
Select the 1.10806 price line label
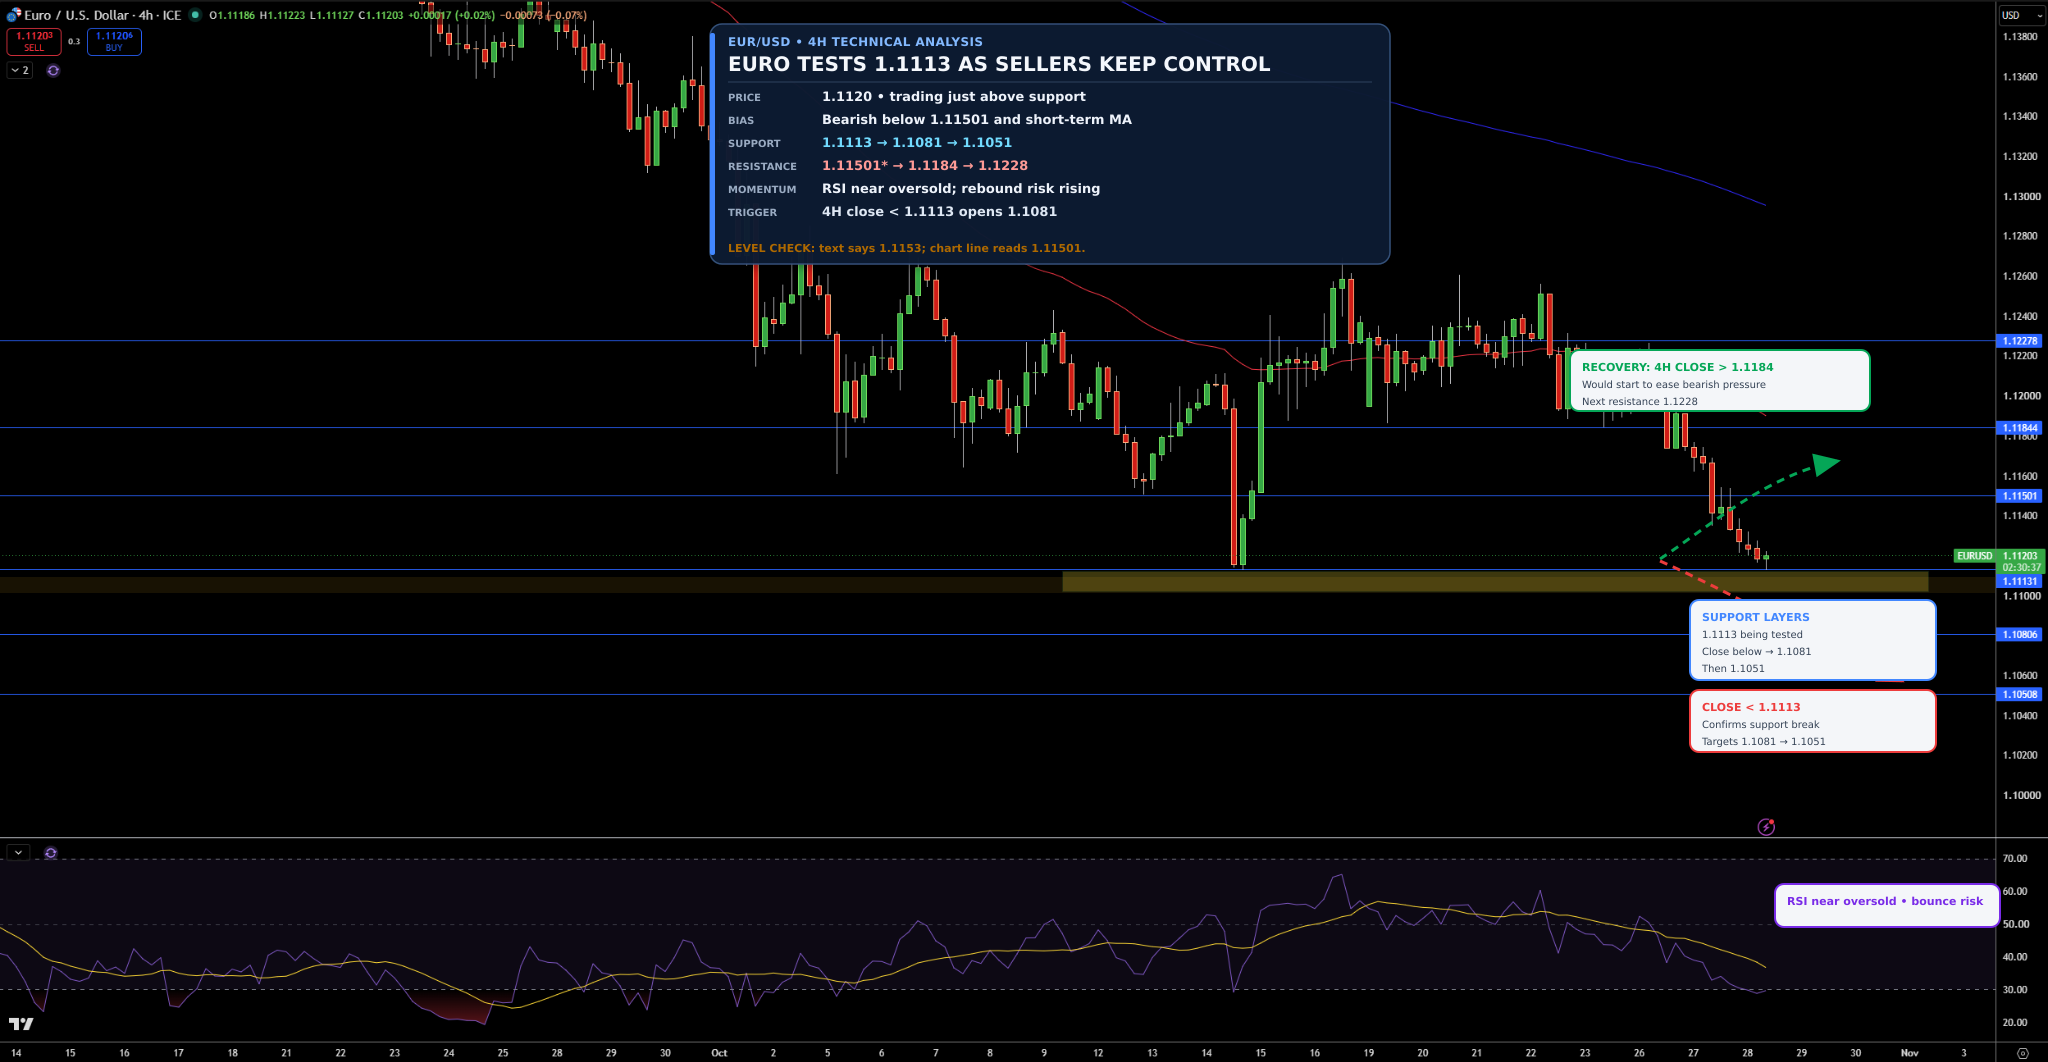click(x=2020, y=635)
